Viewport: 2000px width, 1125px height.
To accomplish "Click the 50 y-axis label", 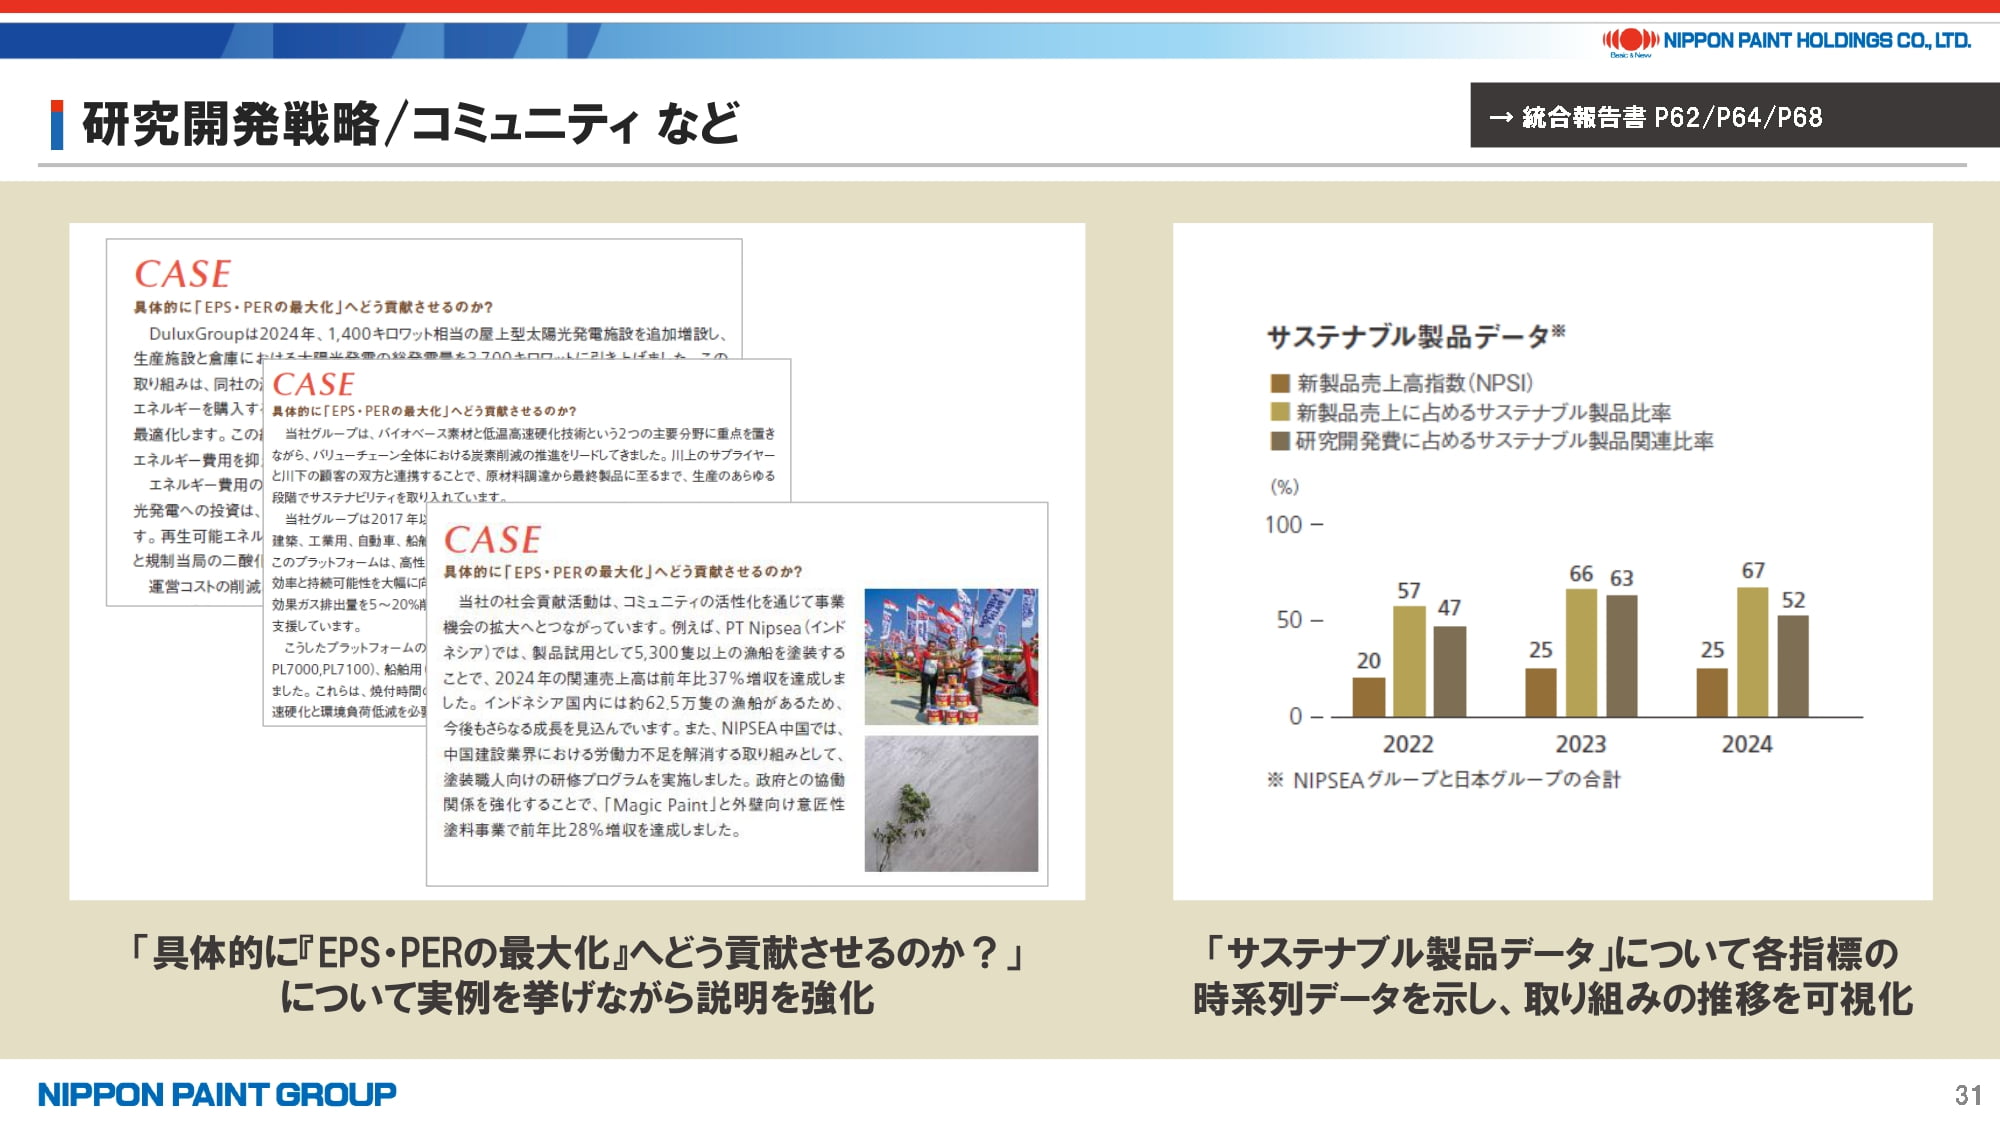I will tap(1289, 620).
